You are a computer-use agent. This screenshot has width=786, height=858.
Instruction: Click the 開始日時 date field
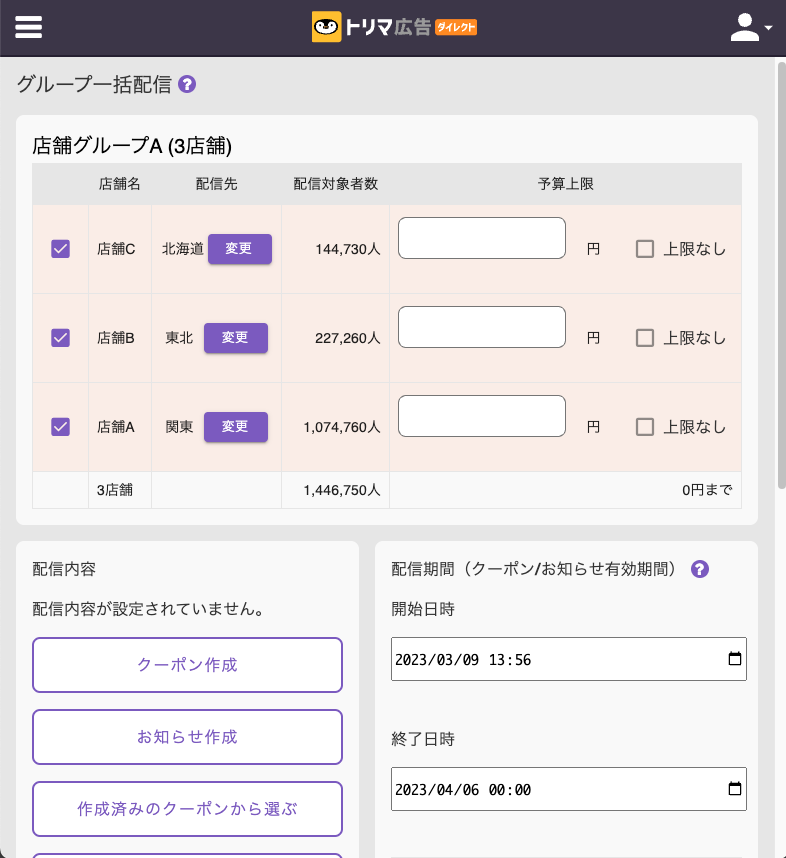pyautogui.click(x=569, y=659)
